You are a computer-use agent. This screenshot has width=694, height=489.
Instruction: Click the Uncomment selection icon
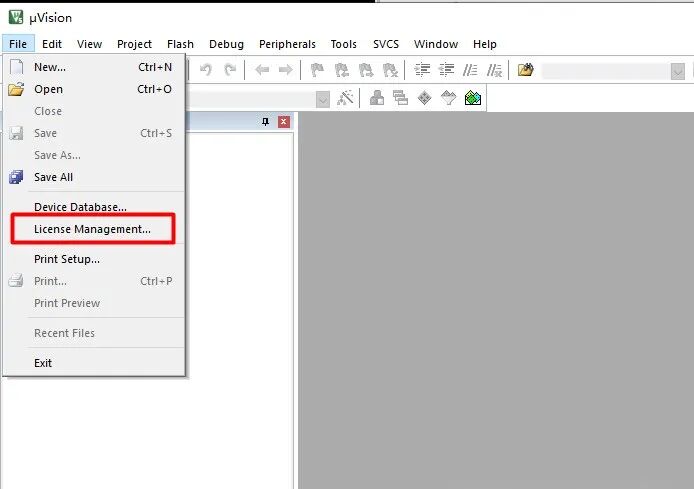click(494, 70)
